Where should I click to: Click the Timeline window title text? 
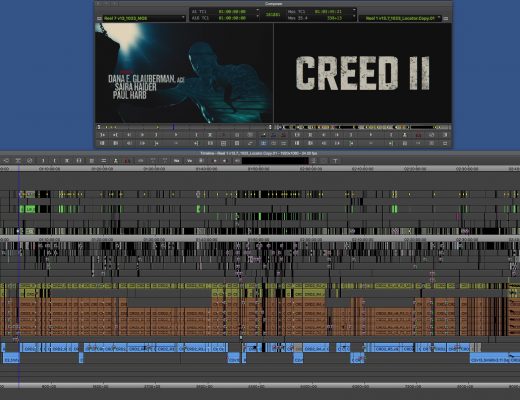point(259,153)
